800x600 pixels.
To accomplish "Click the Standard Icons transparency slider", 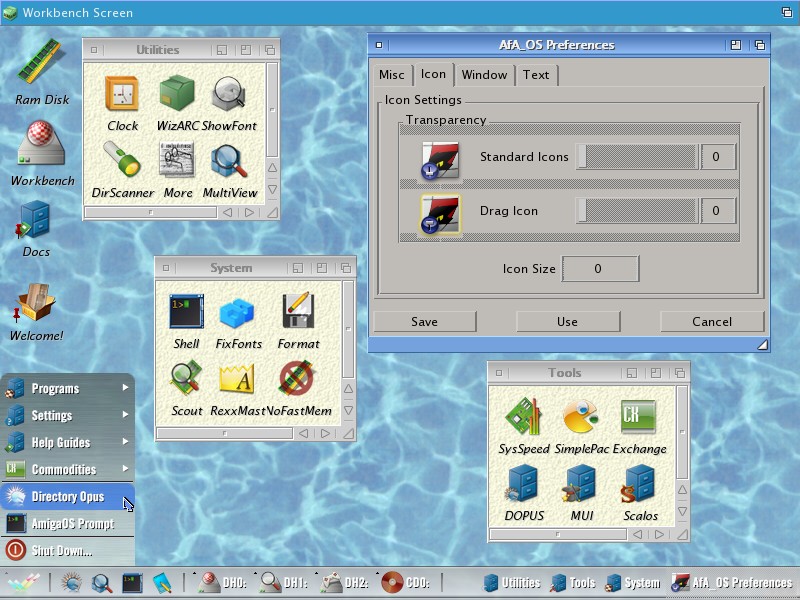I will coord(637,157).
